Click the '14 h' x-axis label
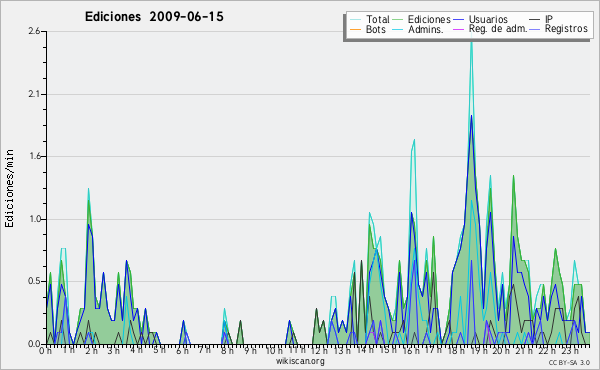 click(x=364, y=351)
